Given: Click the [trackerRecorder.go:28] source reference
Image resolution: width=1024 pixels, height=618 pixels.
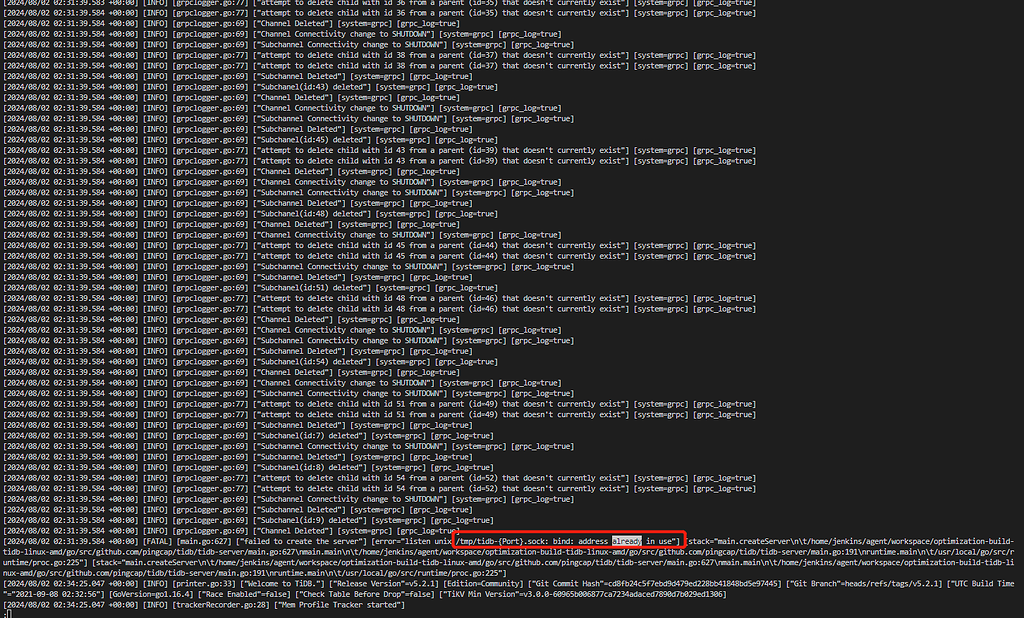Looking at the screenshot, I should click(209, 604).
